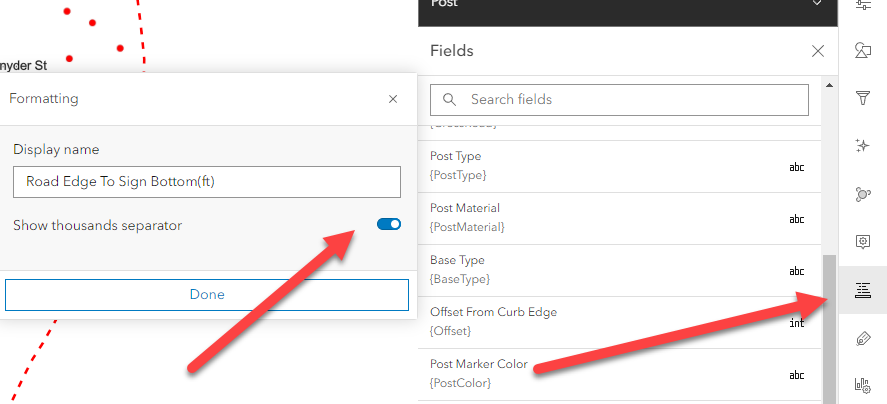Expand the Post layer dropdown chevron

click(x=818, y=5)
